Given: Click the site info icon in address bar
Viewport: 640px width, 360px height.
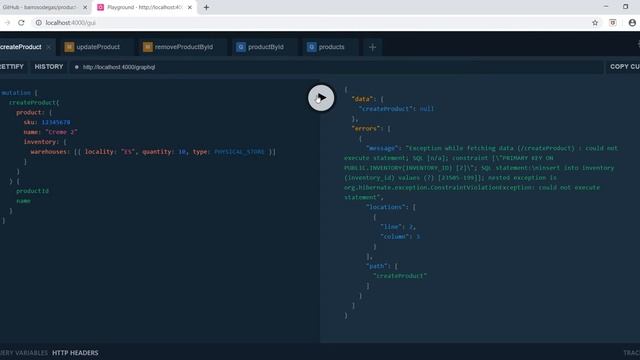Looking at the screenshot, I should tap(38, 23).
